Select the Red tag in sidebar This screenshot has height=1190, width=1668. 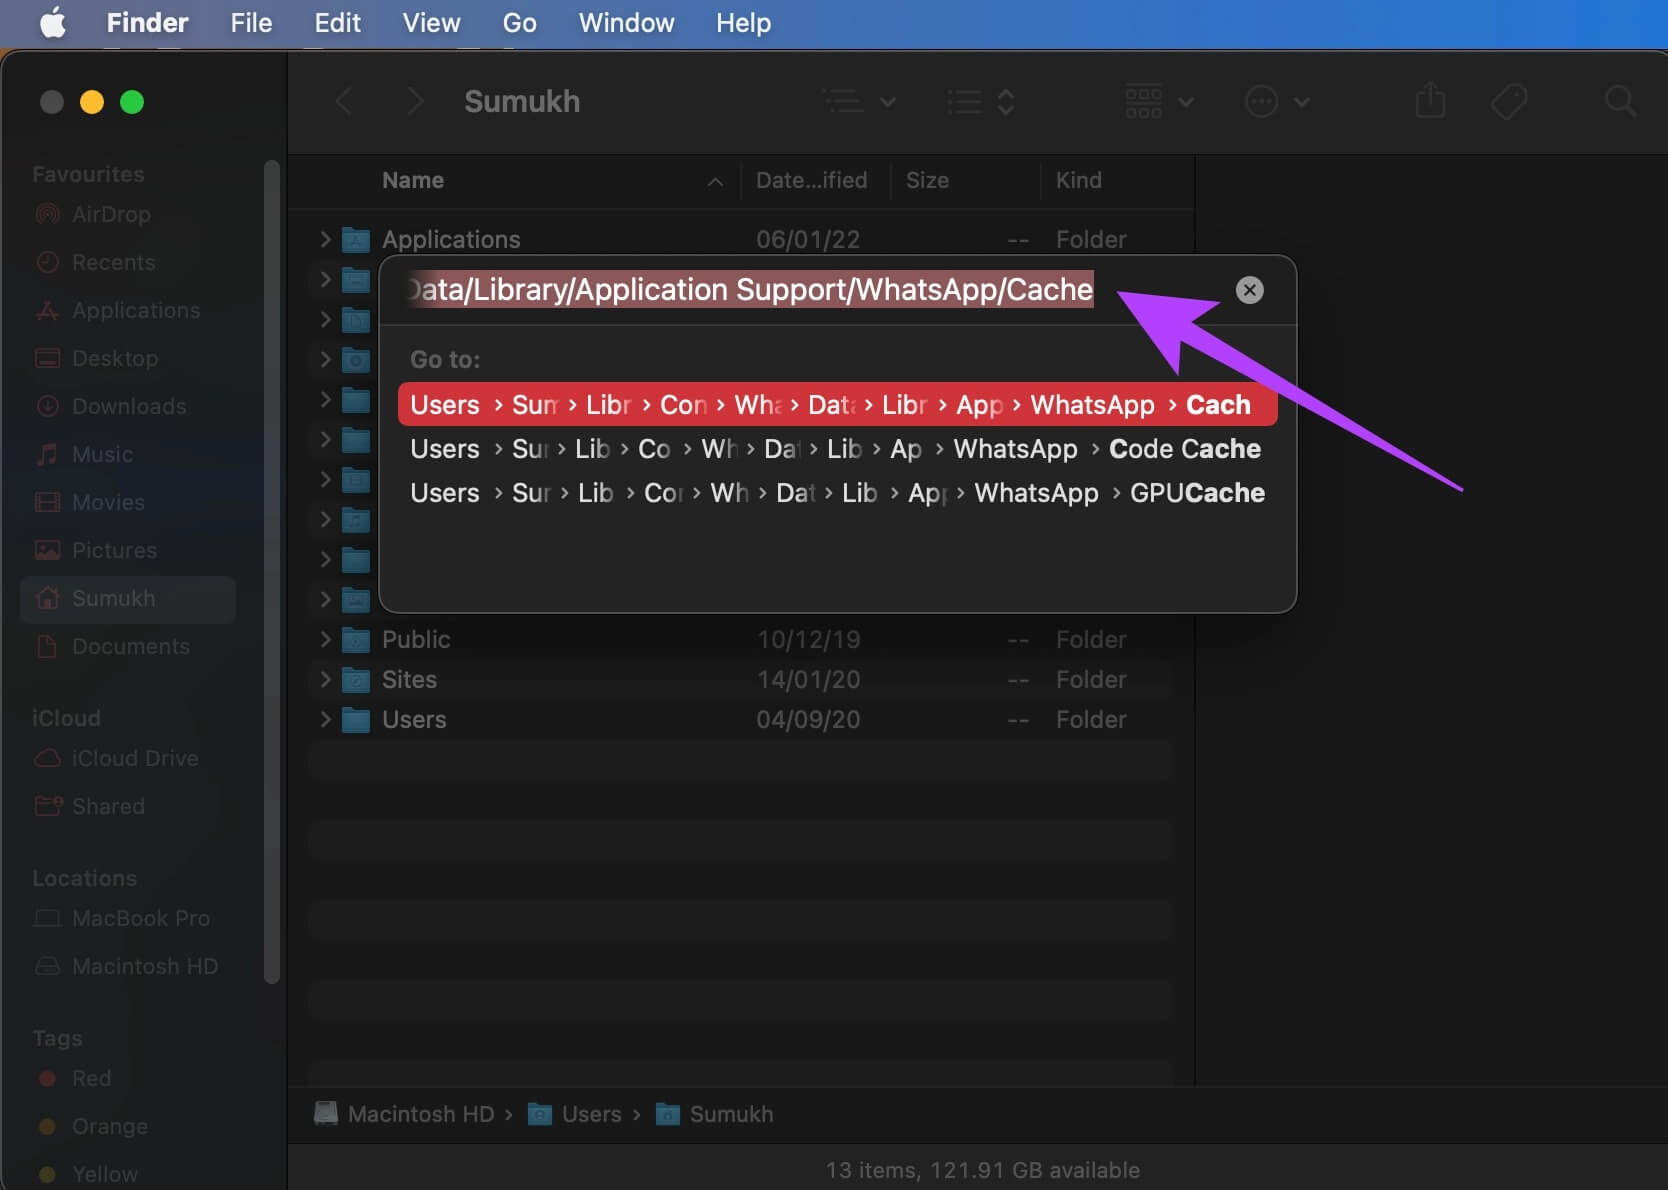[x=90, y=1078]
